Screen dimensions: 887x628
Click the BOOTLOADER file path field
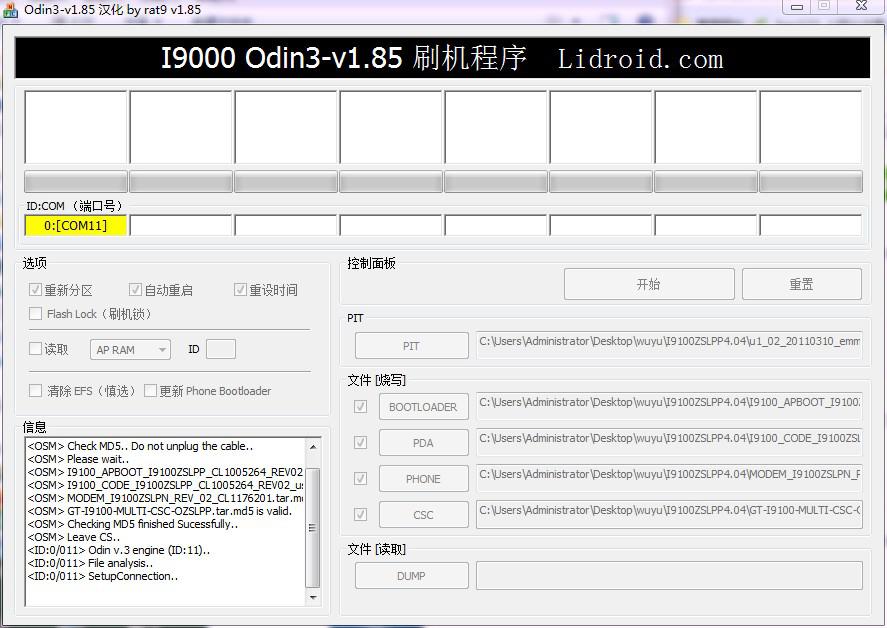click(669, 406)
